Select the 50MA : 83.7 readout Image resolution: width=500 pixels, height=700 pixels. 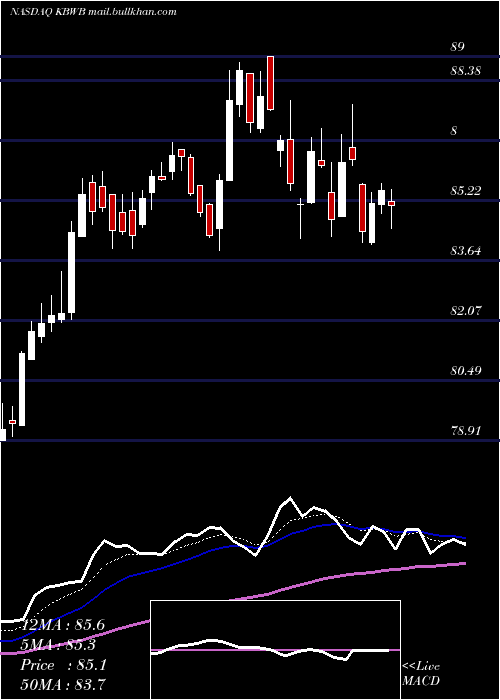pyautogui.click(x=63, y=685)
